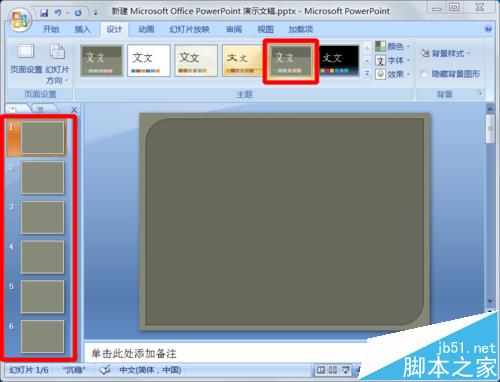Redo the last action

[78, 13]
